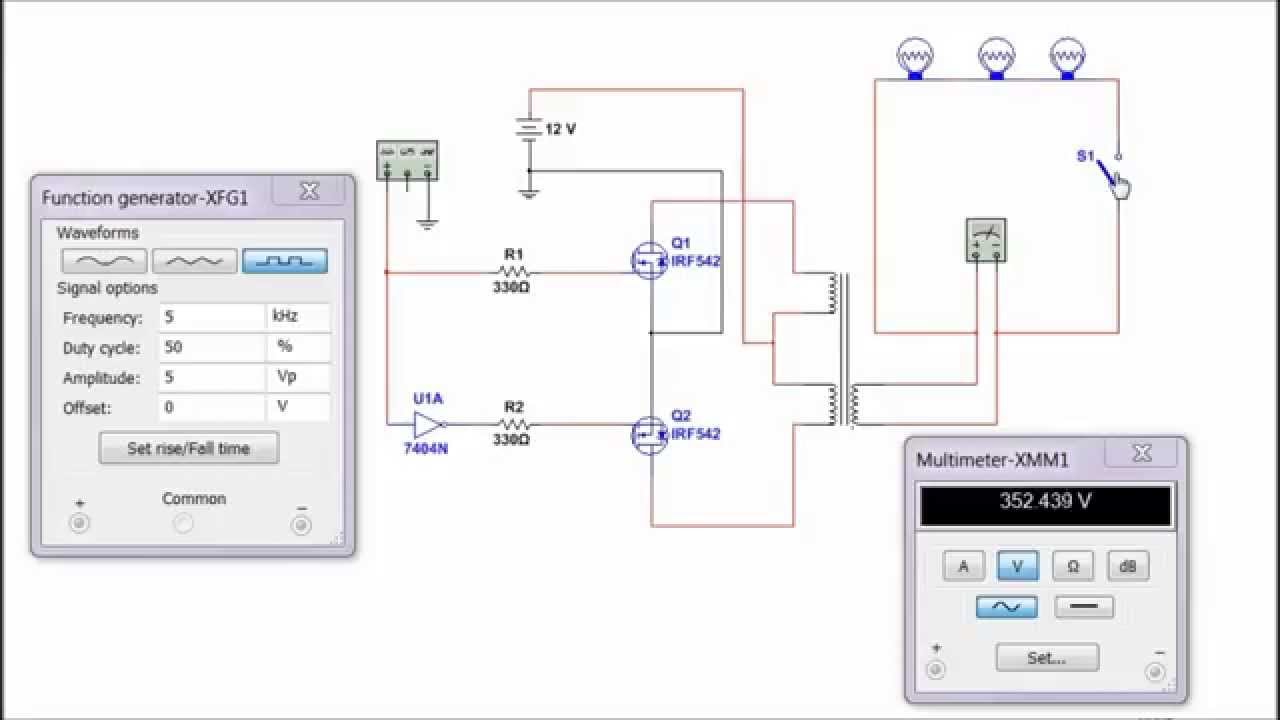
Task: Select the middle lamp
Action: (x=997, y=57)
